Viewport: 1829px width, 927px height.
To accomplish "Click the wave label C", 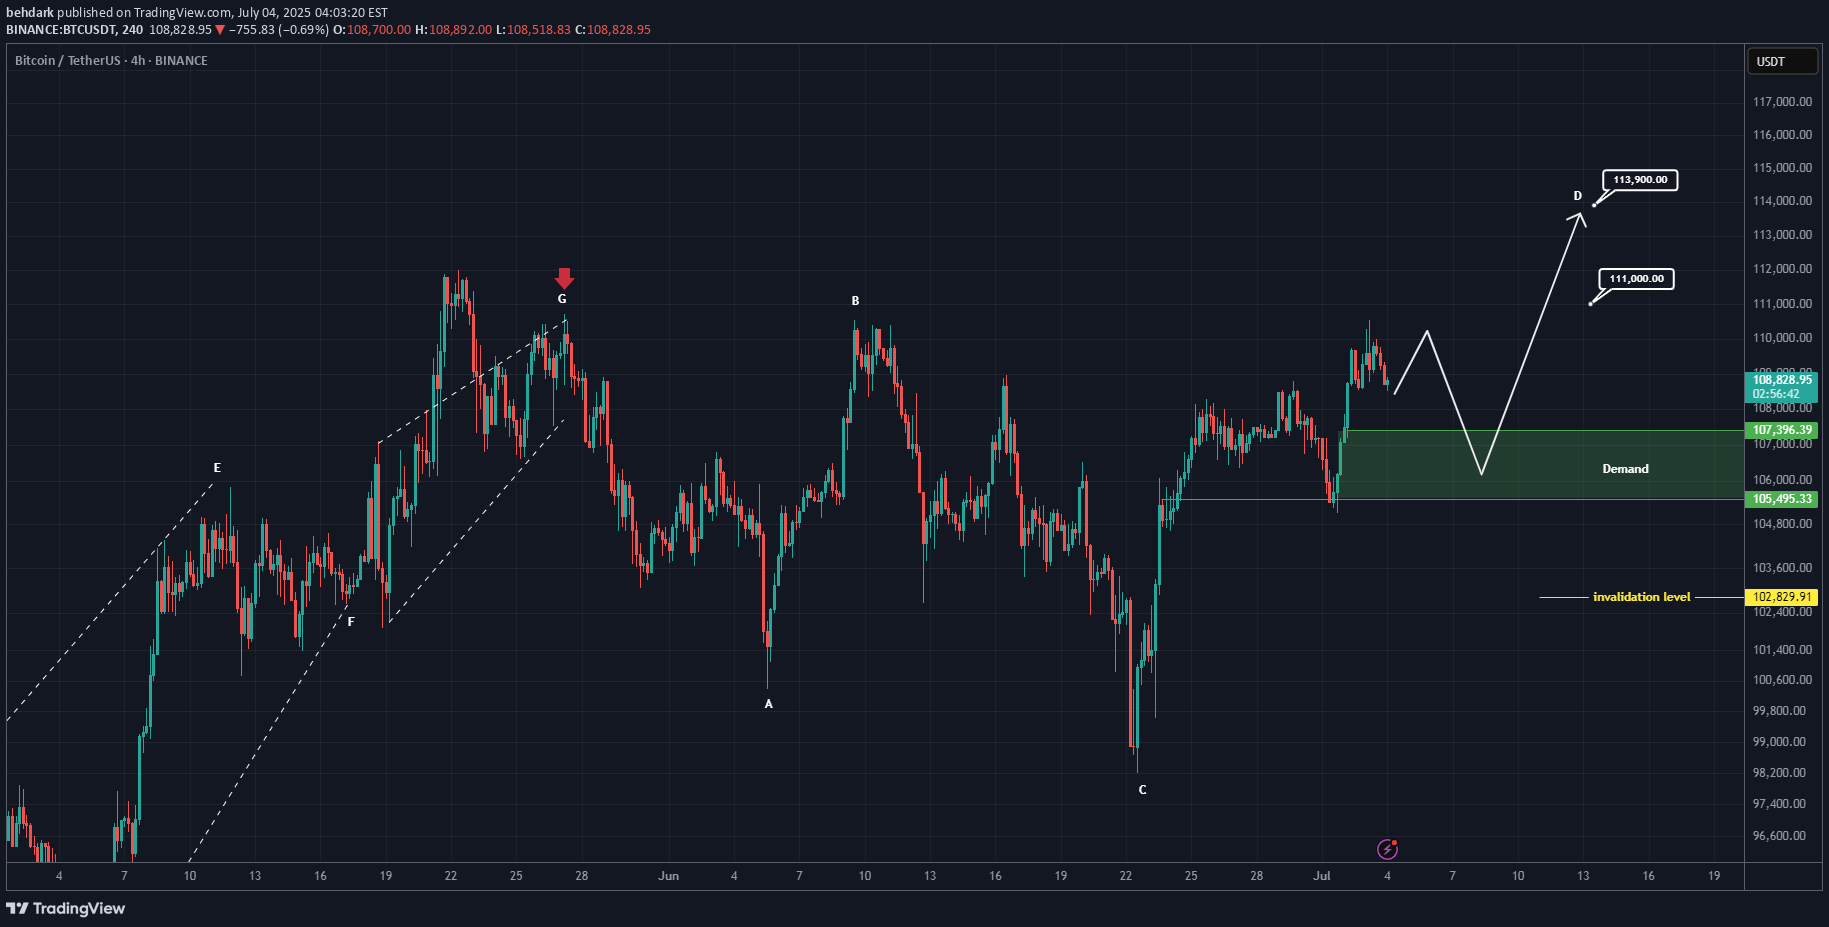I will tap(1143, 790).
